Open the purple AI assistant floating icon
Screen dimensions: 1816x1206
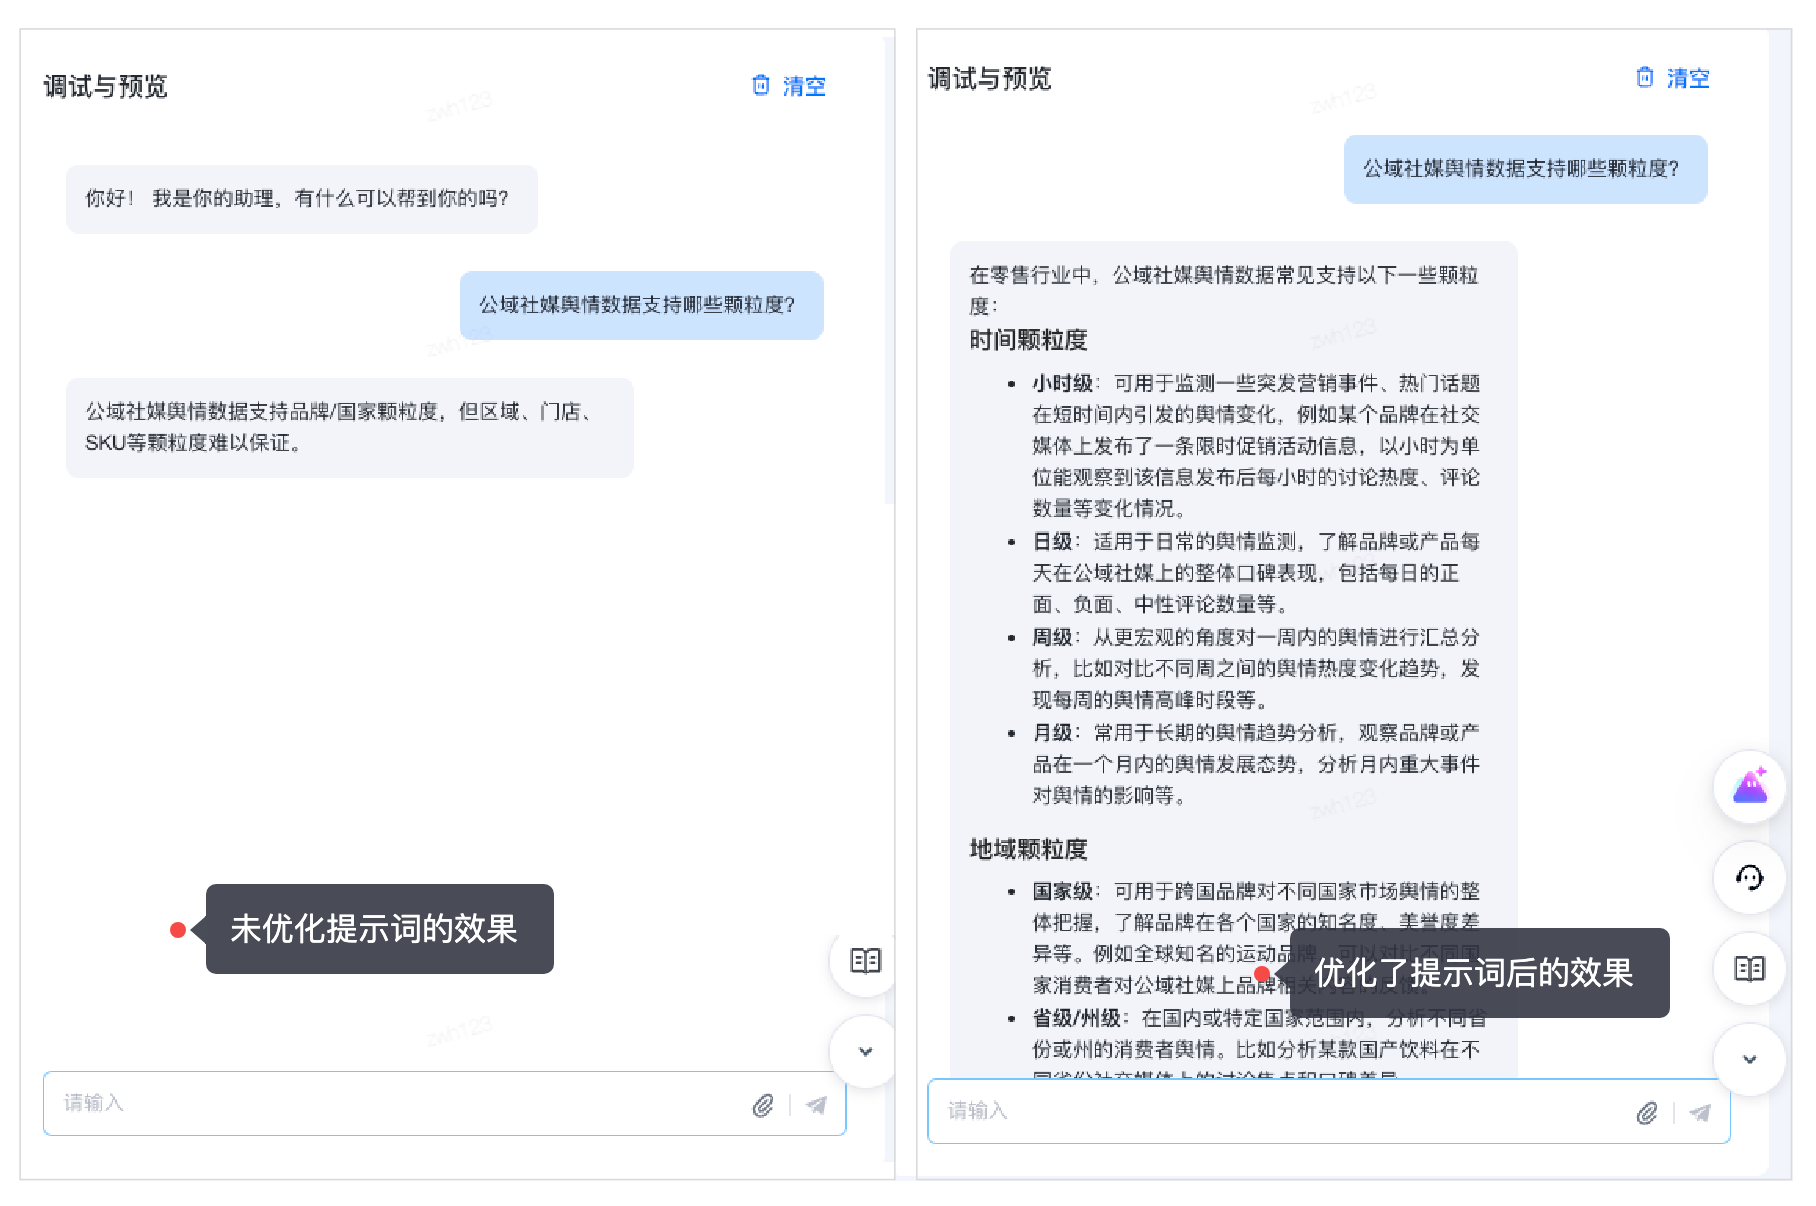click(1750, 787)
